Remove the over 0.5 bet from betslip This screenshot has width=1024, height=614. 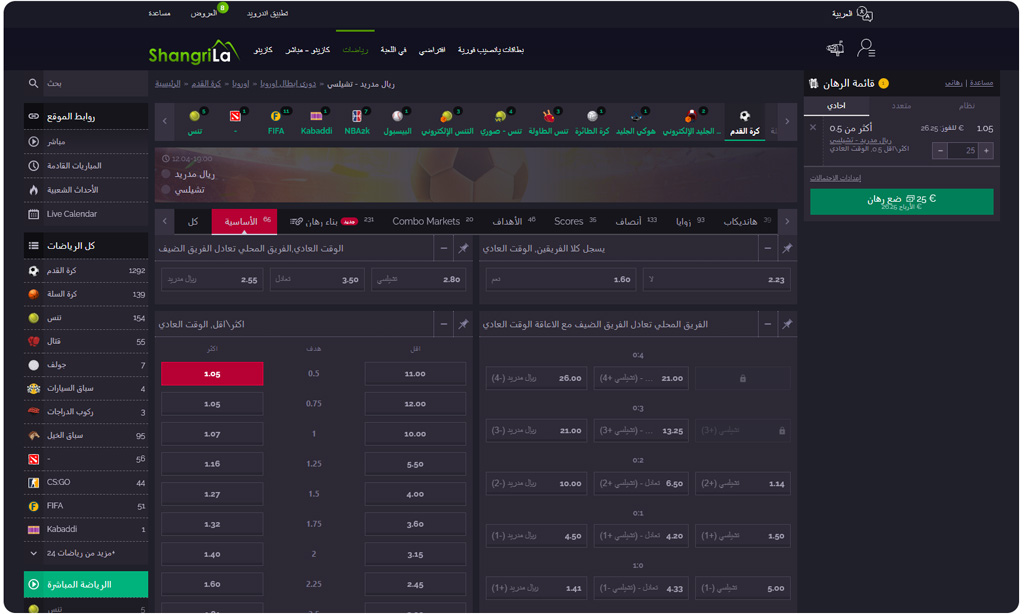pos(813,128)
